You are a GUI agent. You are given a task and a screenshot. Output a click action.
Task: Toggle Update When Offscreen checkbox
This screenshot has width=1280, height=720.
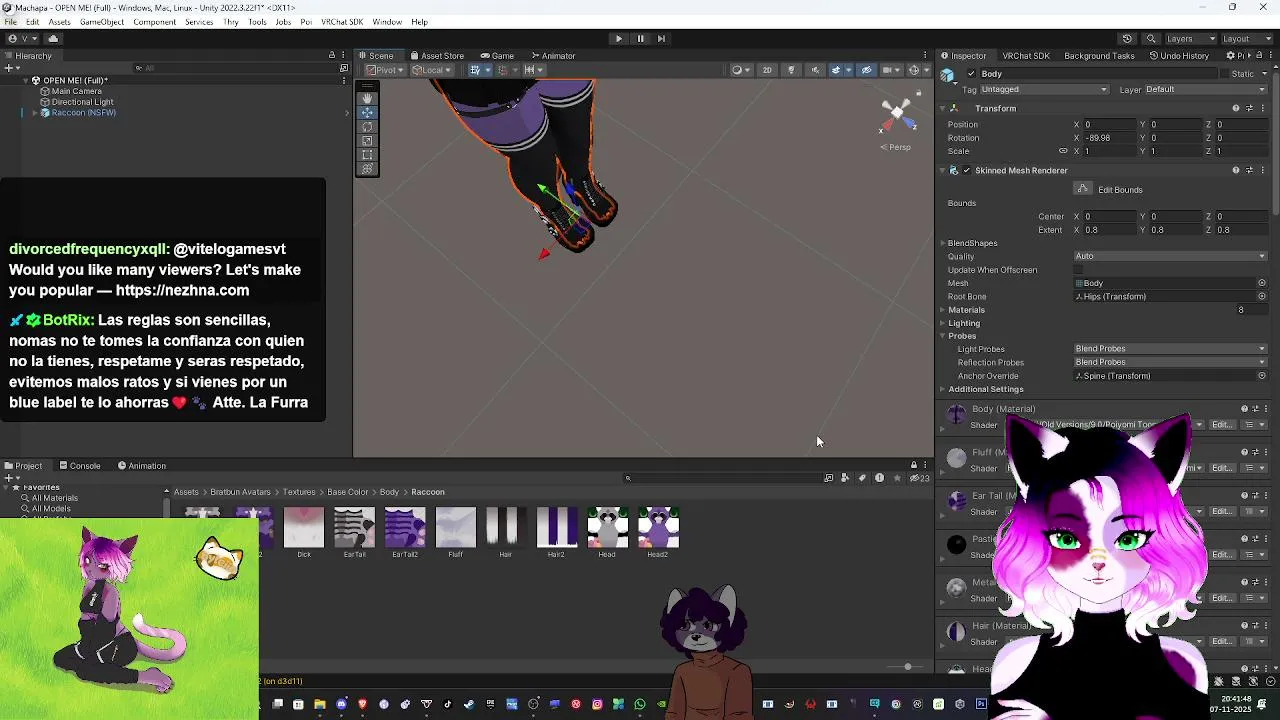[1078, 270]
